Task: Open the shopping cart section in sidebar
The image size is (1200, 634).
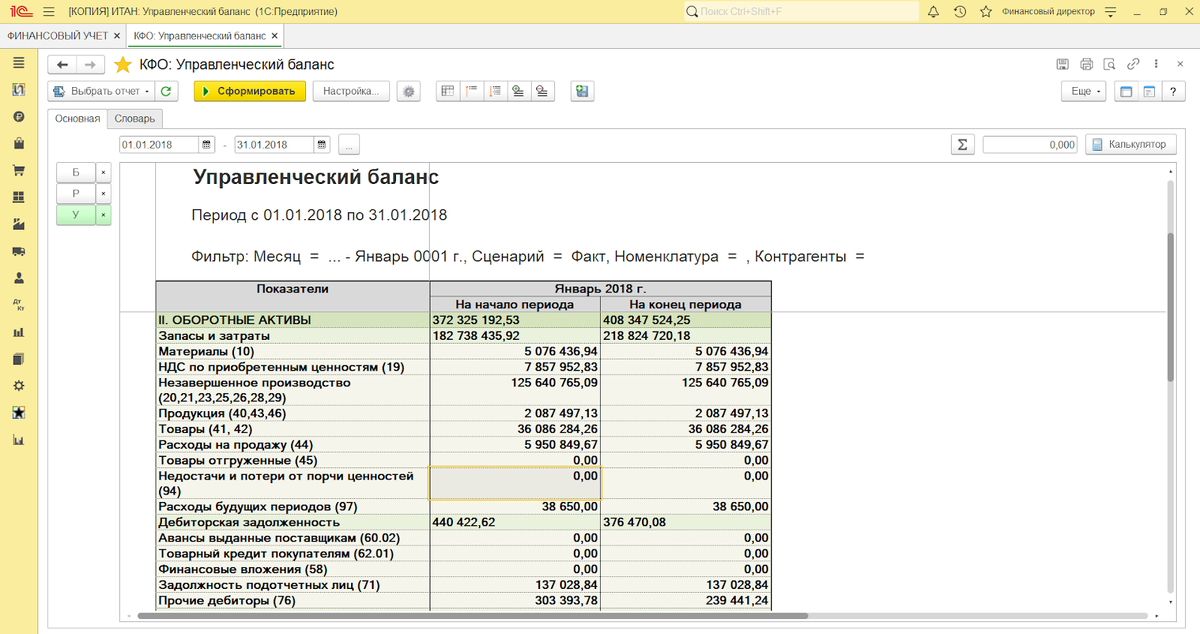Action: click(18, 170)
